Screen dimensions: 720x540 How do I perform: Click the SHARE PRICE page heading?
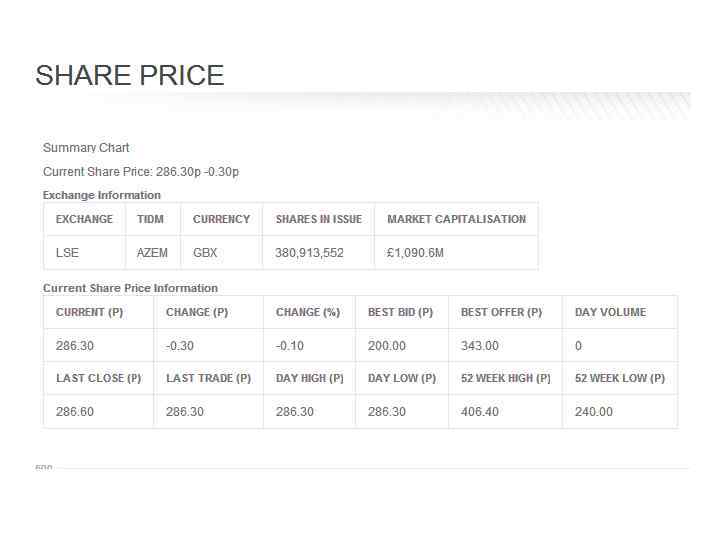point(130,76)
